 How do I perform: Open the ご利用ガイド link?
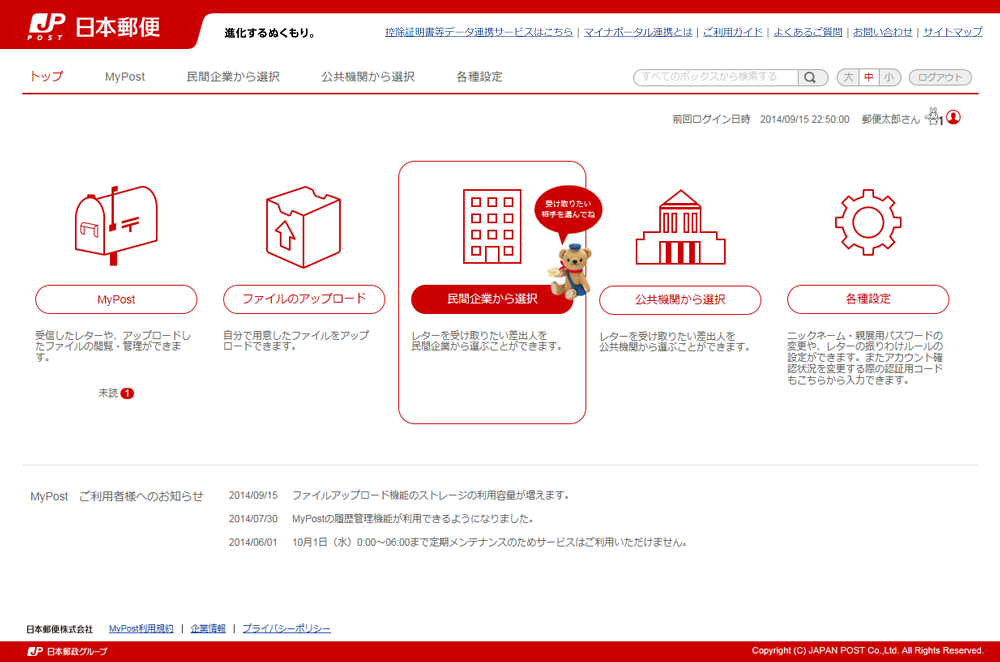coord(733,32)
